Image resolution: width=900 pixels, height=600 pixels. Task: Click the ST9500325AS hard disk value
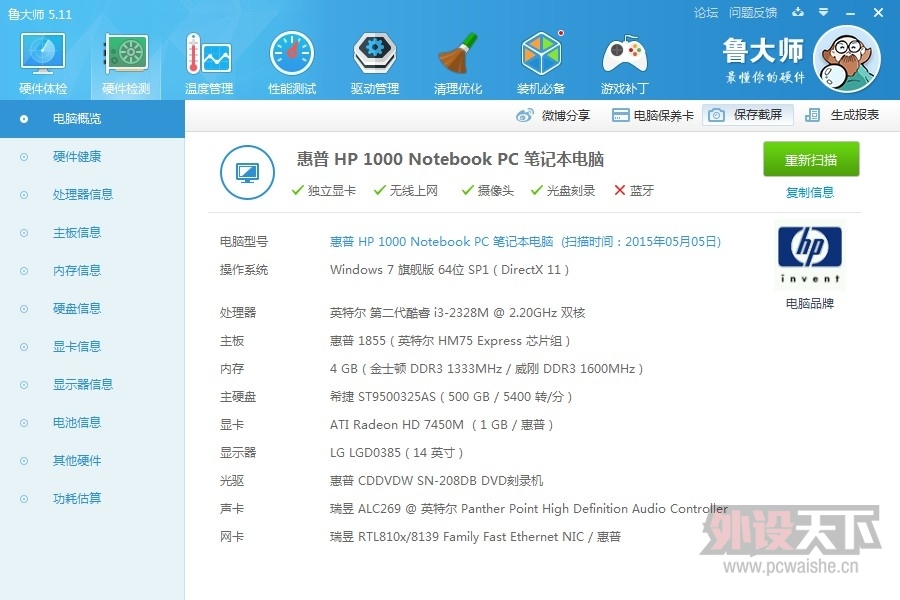[451, 397]
